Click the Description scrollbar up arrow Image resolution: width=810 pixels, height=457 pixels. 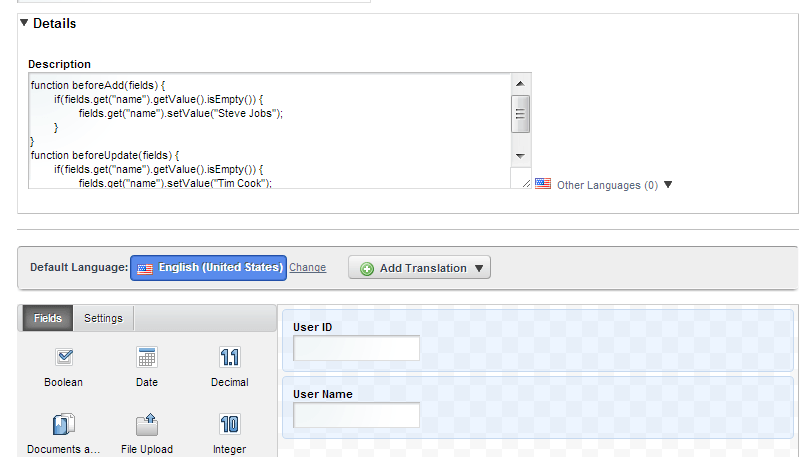pos(520,83)
